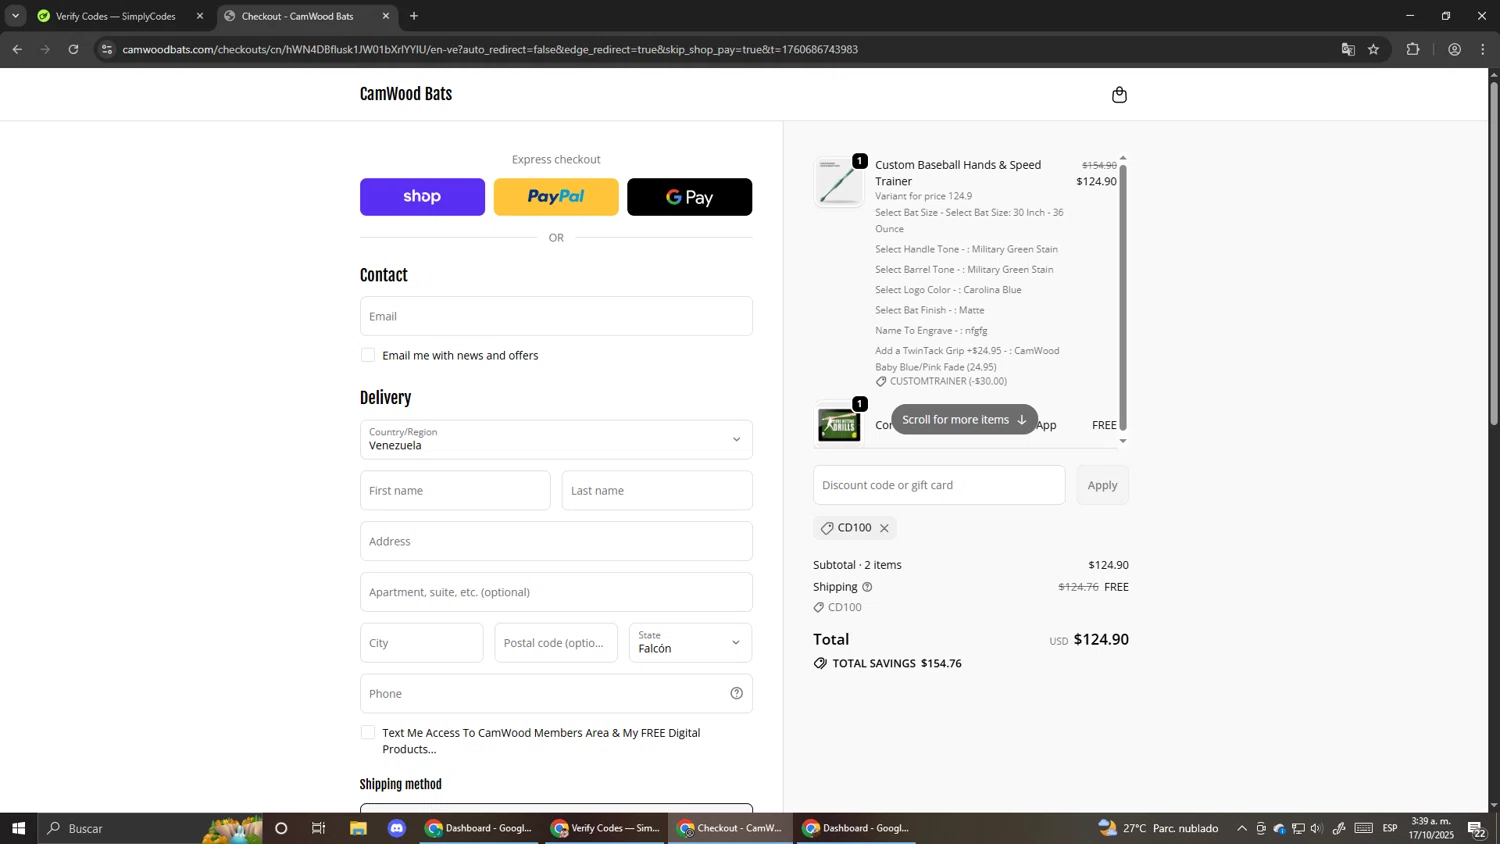Pay with Google Pay button

click(690, 197)
